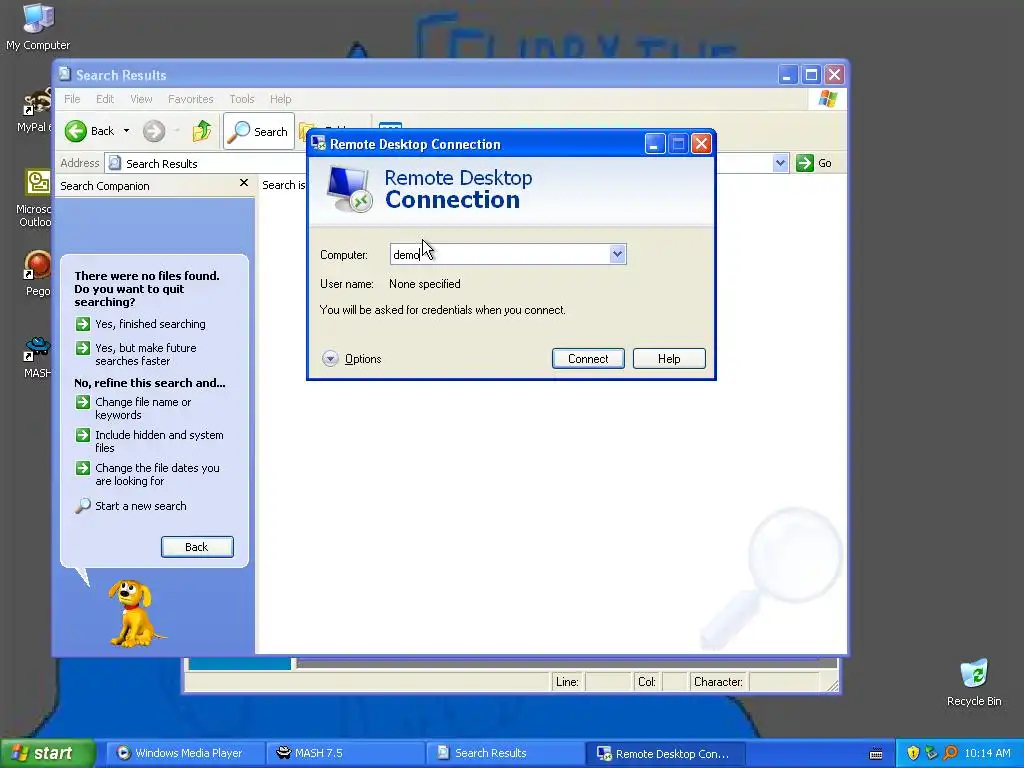Open MASH desktop shortcut icon
The image size is (1024, 768).
coord(37,357)
